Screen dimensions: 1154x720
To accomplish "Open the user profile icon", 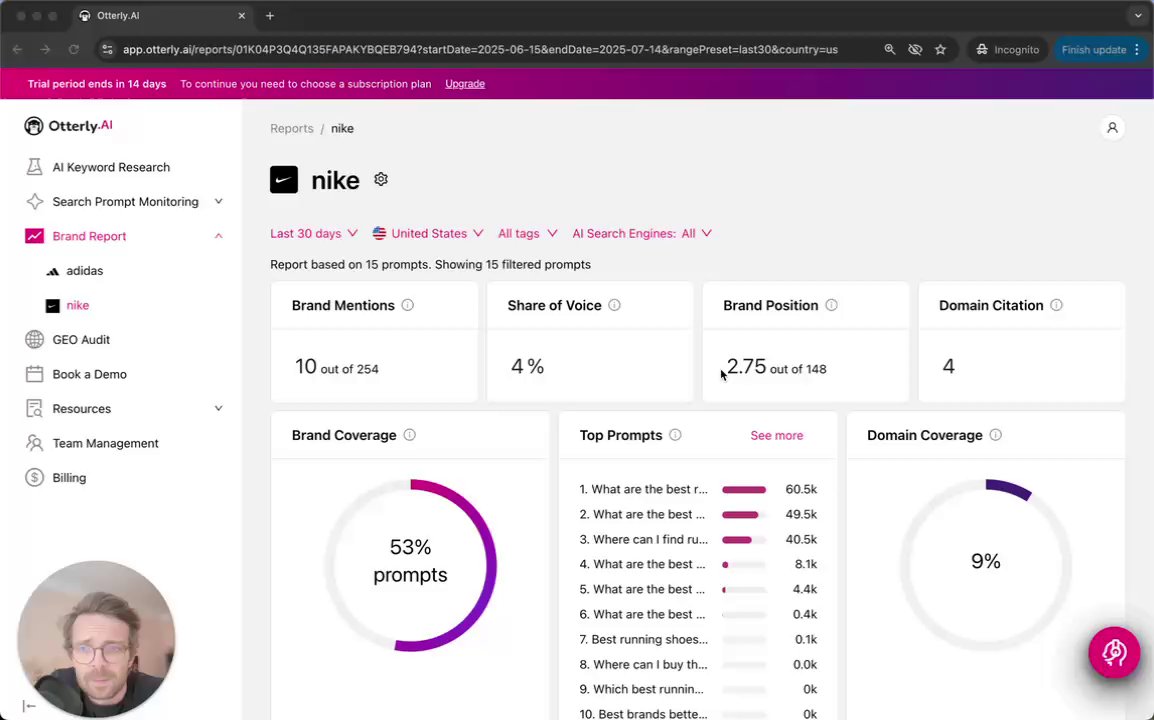I will 1112,128.
